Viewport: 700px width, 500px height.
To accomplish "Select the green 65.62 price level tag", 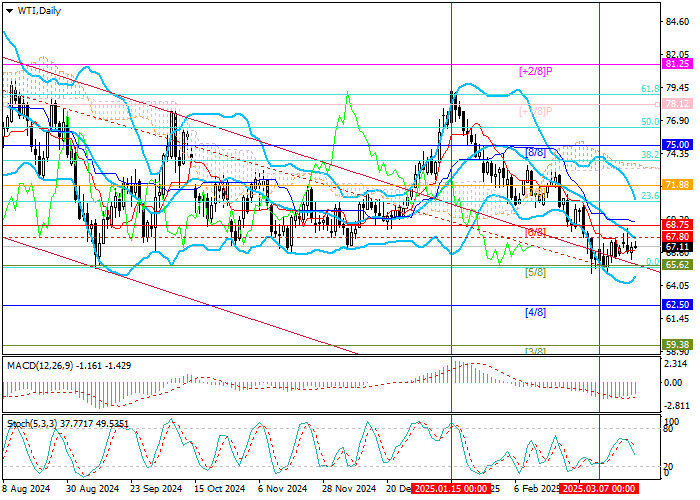I will click(x=678, y=265).
